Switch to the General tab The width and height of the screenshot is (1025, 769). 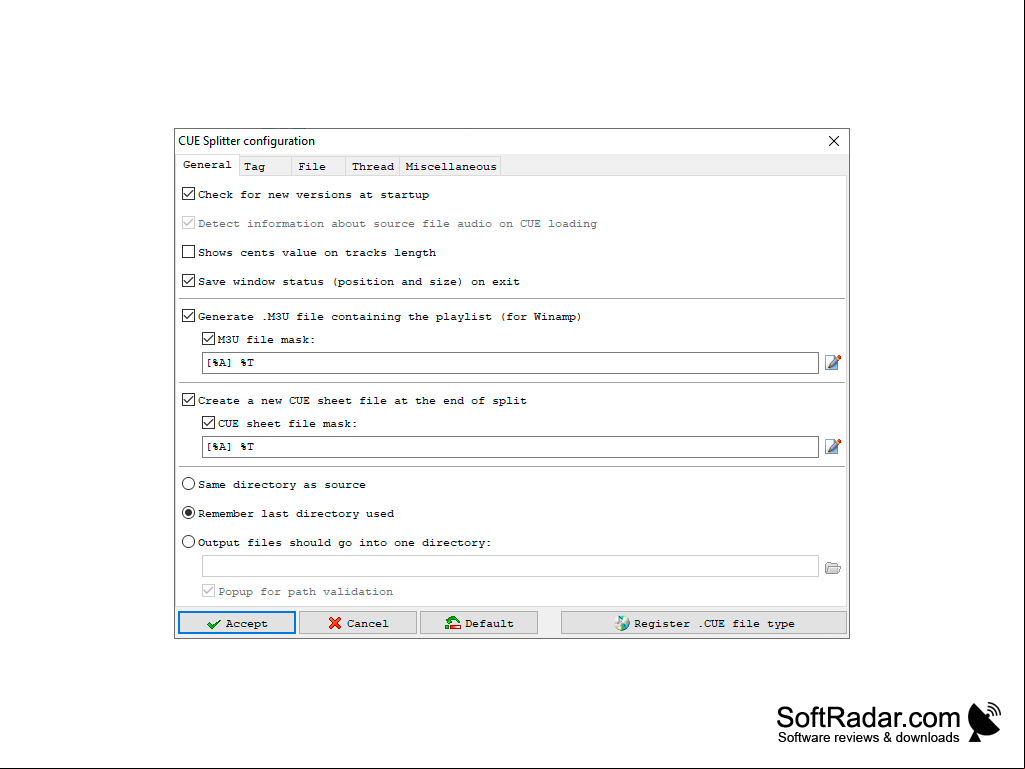[207, 165]
